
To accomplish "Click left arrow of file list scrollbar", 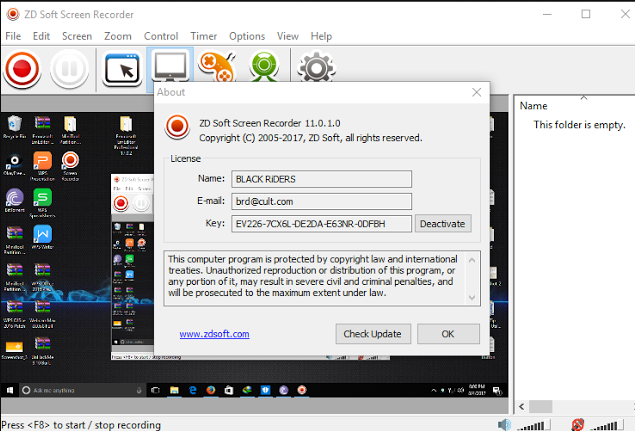I will [x=522, y=406].
